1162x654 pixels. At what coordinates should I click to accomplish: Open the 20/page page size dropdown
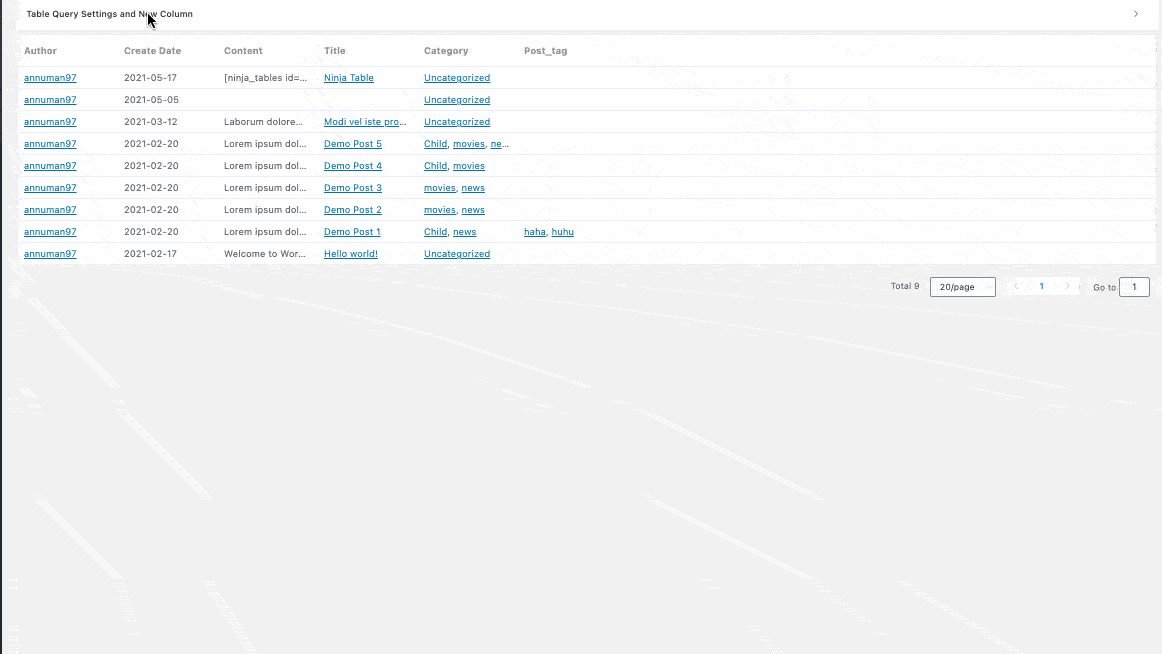tap(962, 287)
